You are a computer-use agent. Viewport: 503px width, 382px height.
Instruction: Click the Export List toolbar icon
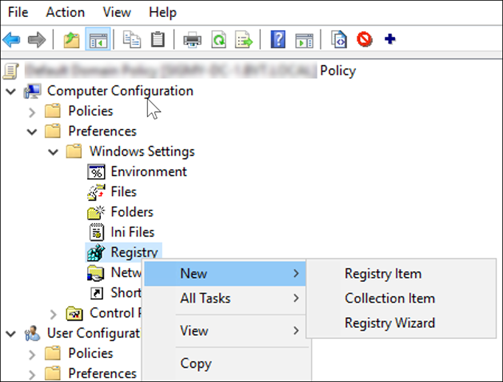pyautogui.click(x=244, y=40)
